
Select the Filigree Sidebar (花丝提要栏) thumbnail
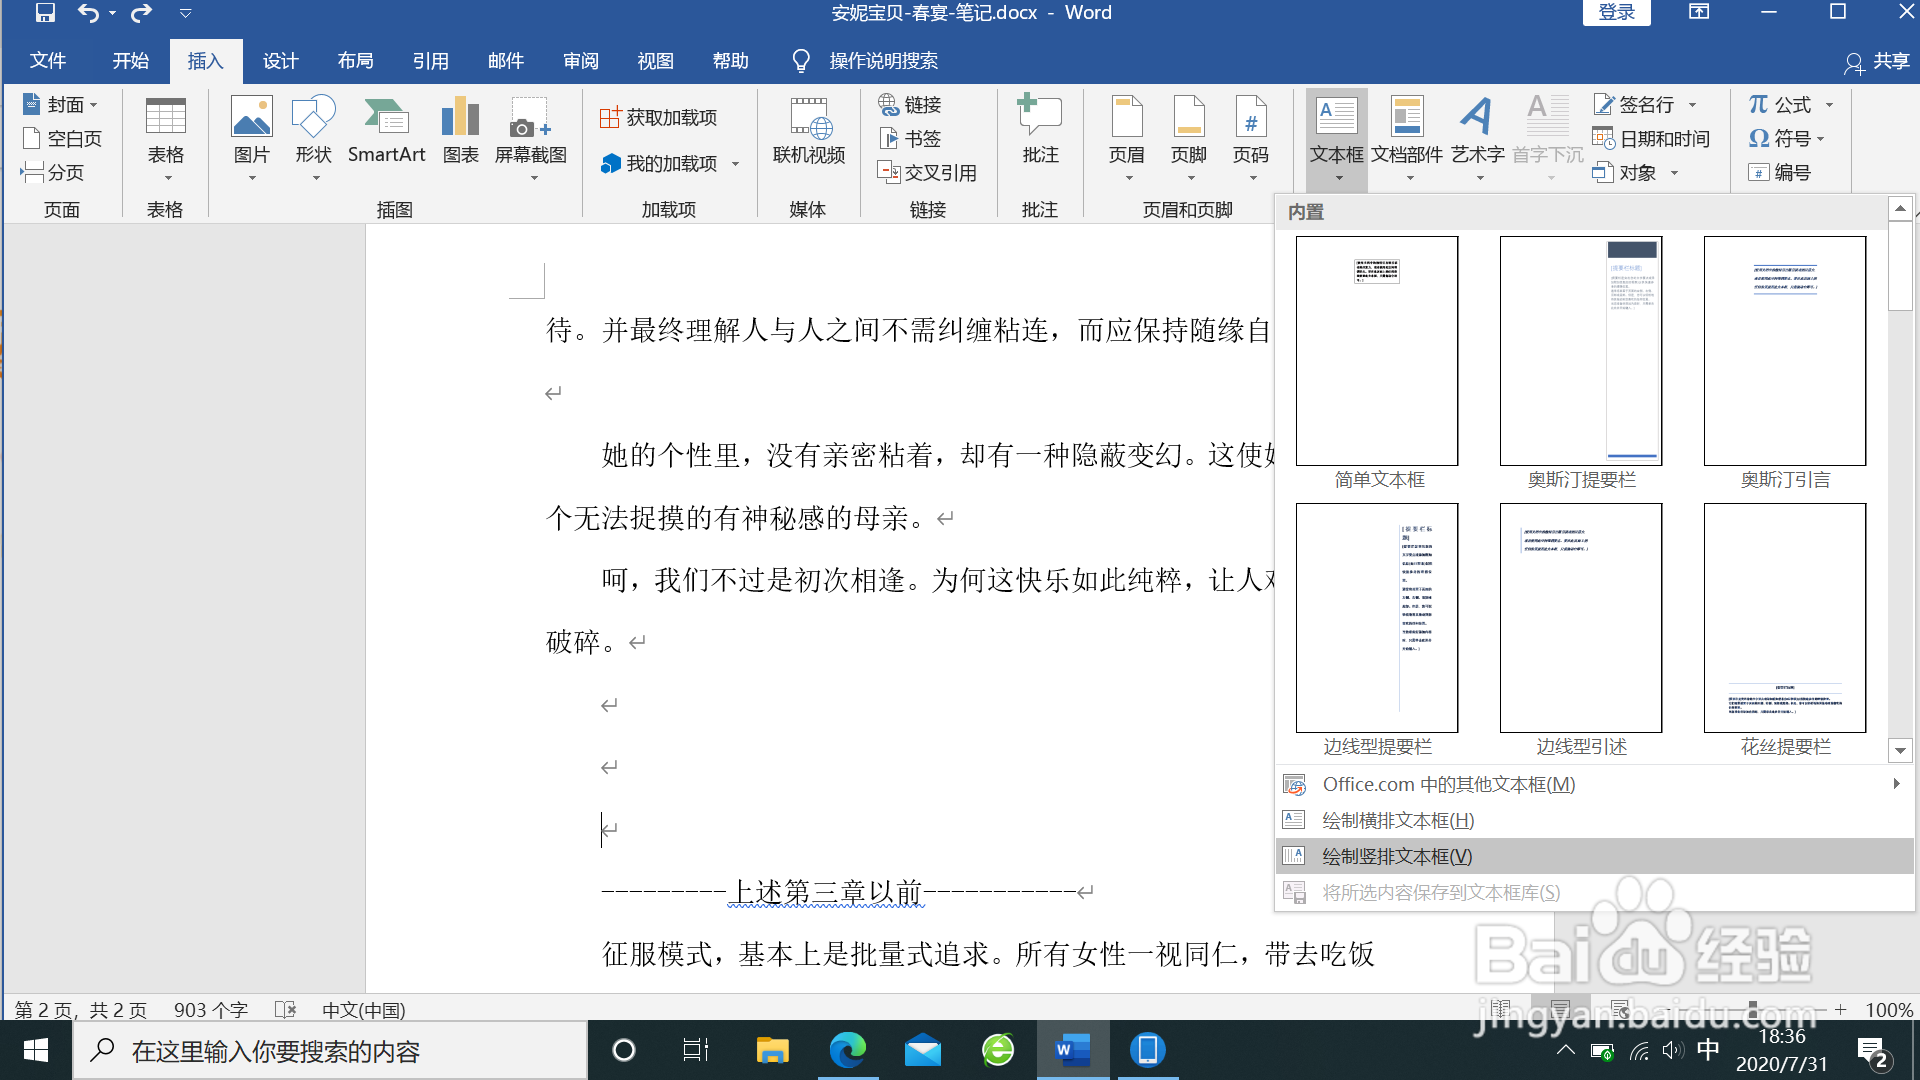[x=1785, y=618]
